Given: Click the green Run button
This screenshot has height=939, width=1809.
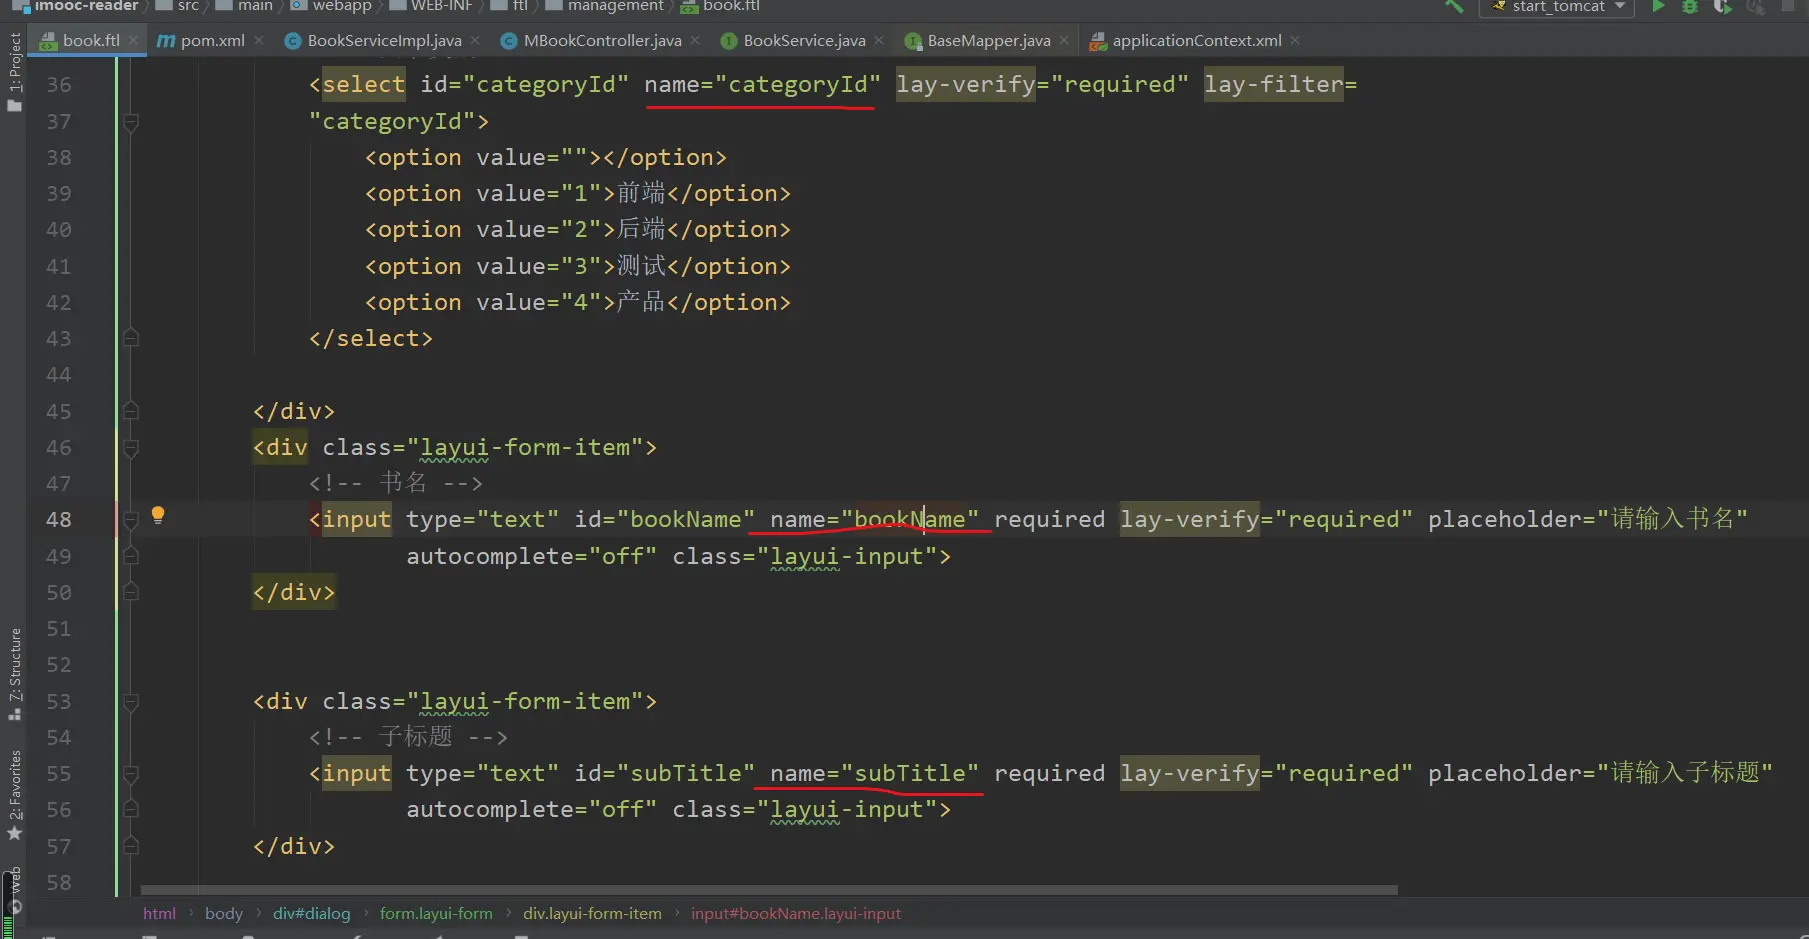Looking at the screenshot, I should pos(1657,6).
